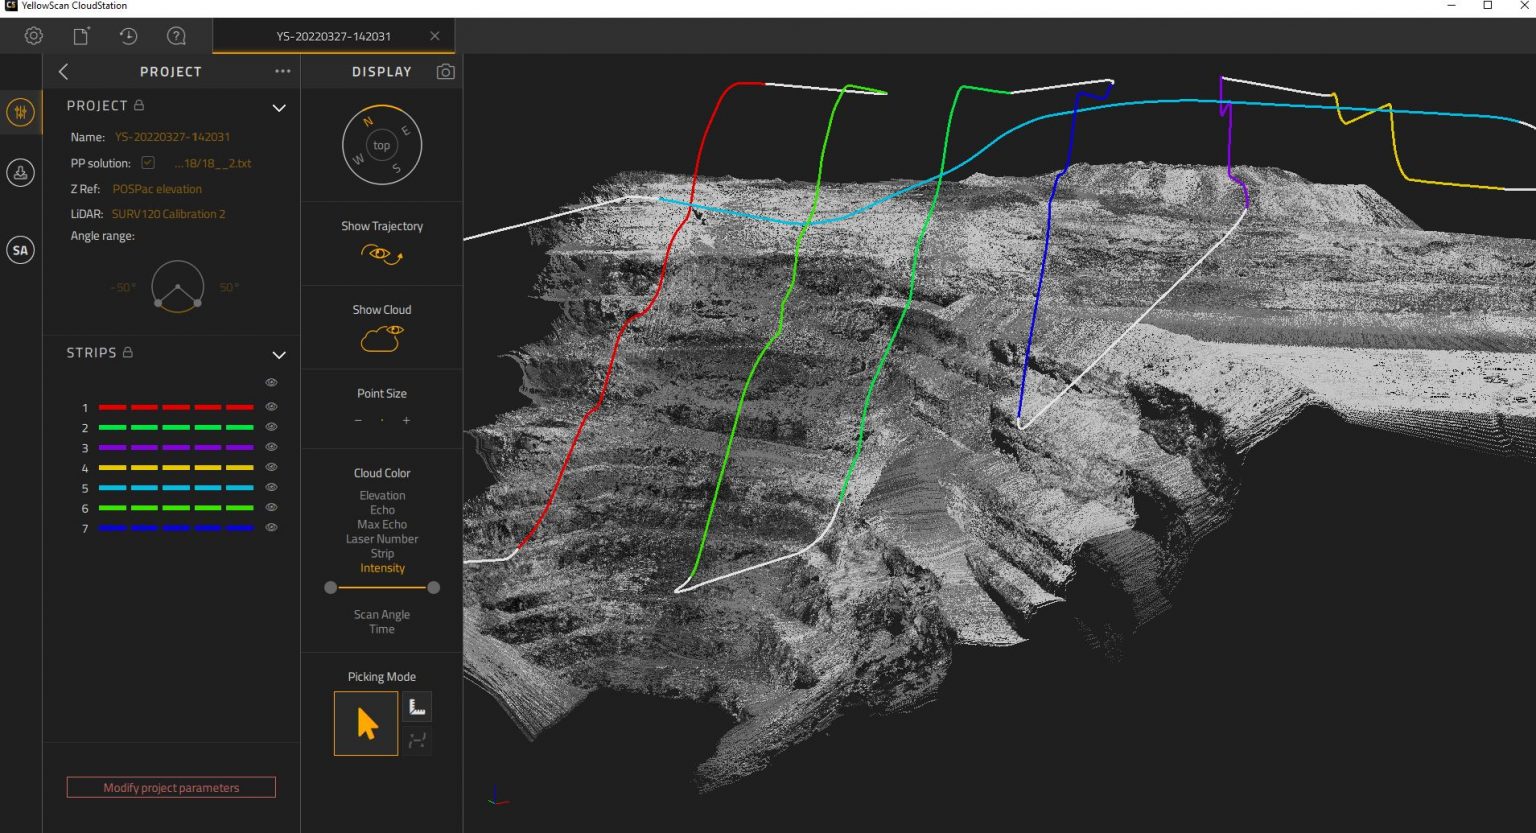Open the processing parameters icon in left sidebar

pyautogui.click(x=20, y=112)
